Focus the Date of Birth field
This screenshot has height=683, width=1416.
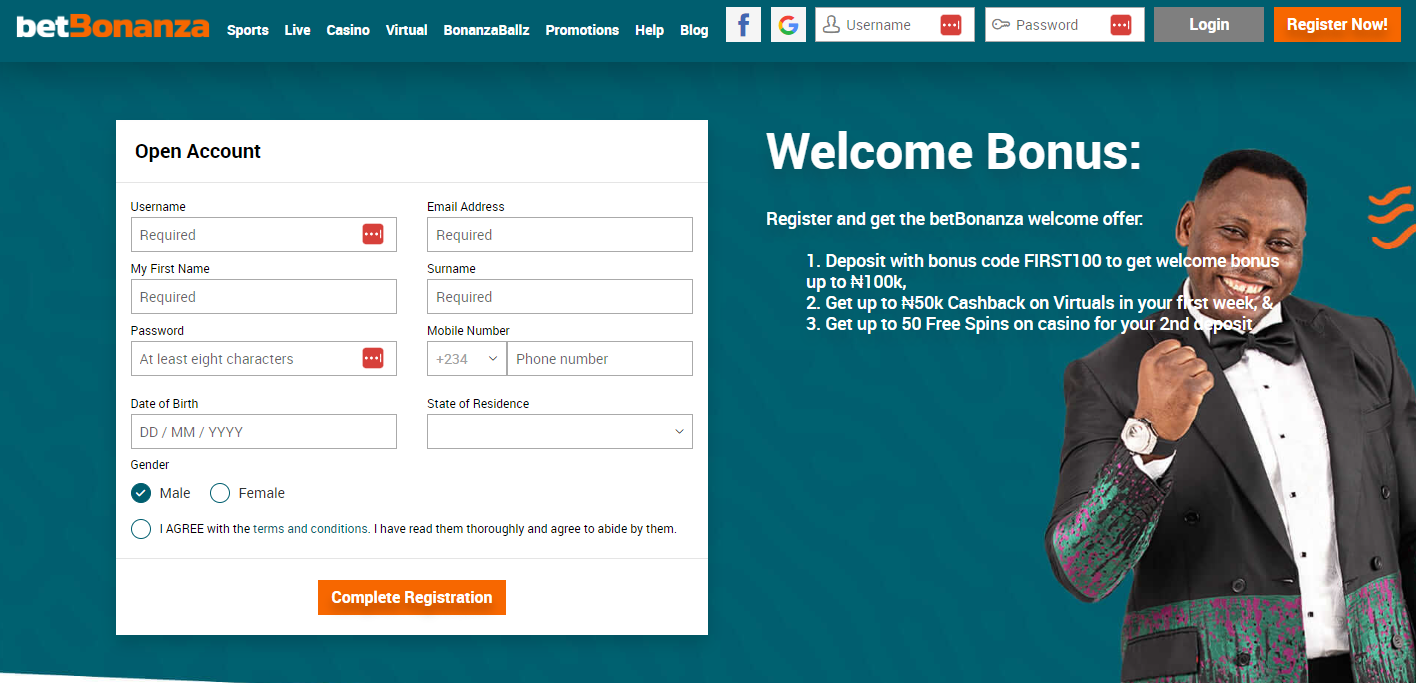tap(263, 432)
